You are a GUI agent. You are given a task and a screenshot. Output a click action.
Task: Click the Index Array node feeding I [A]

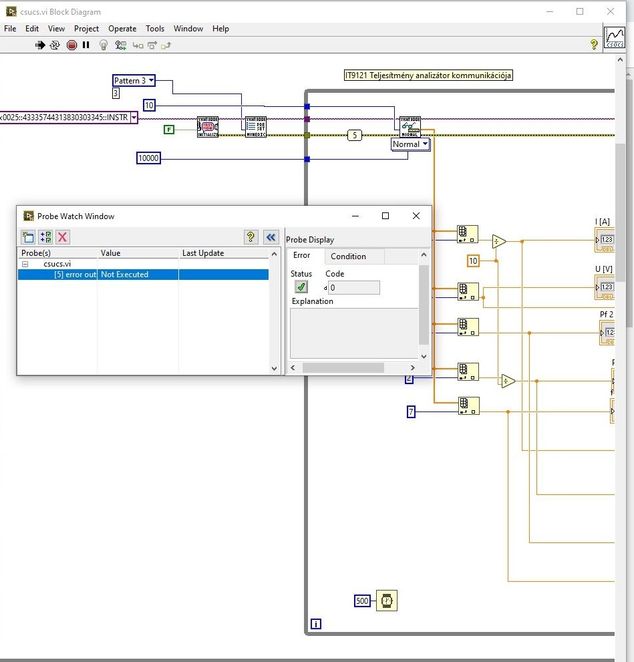[468, 234]
